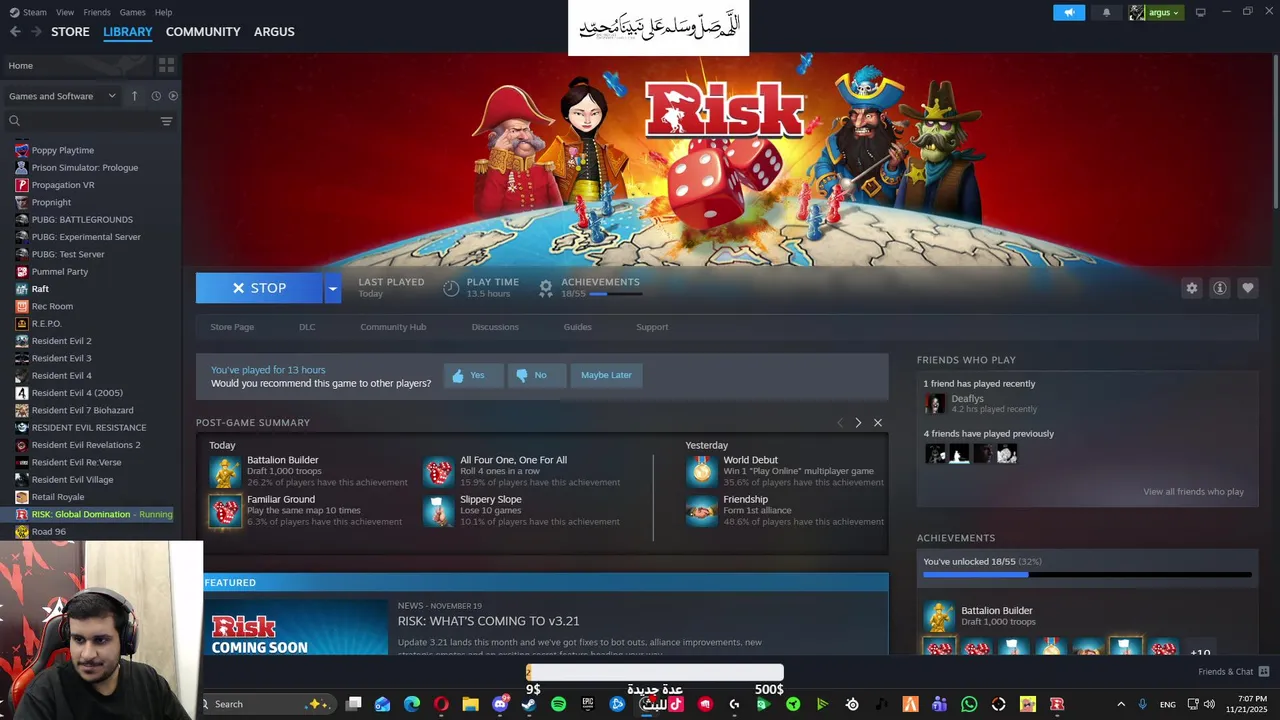Open the Familiar Ground achievement icon

tap(226, 510)
